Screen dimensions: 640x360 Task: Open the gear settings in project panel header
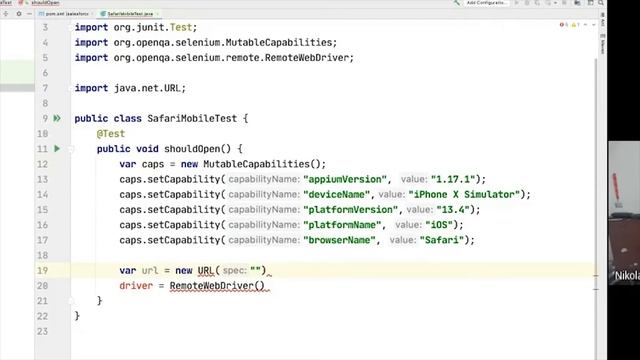(x=19, y=13)
